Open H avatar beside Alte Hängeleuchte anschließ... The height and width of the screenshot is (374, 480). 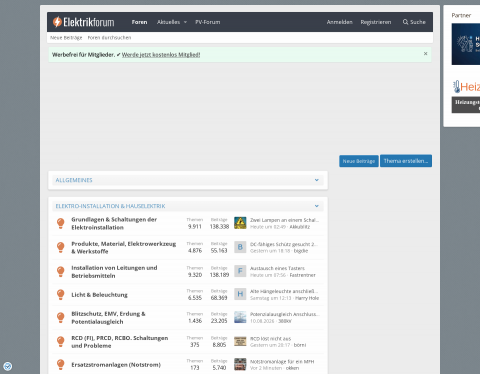tap(240, 294)
